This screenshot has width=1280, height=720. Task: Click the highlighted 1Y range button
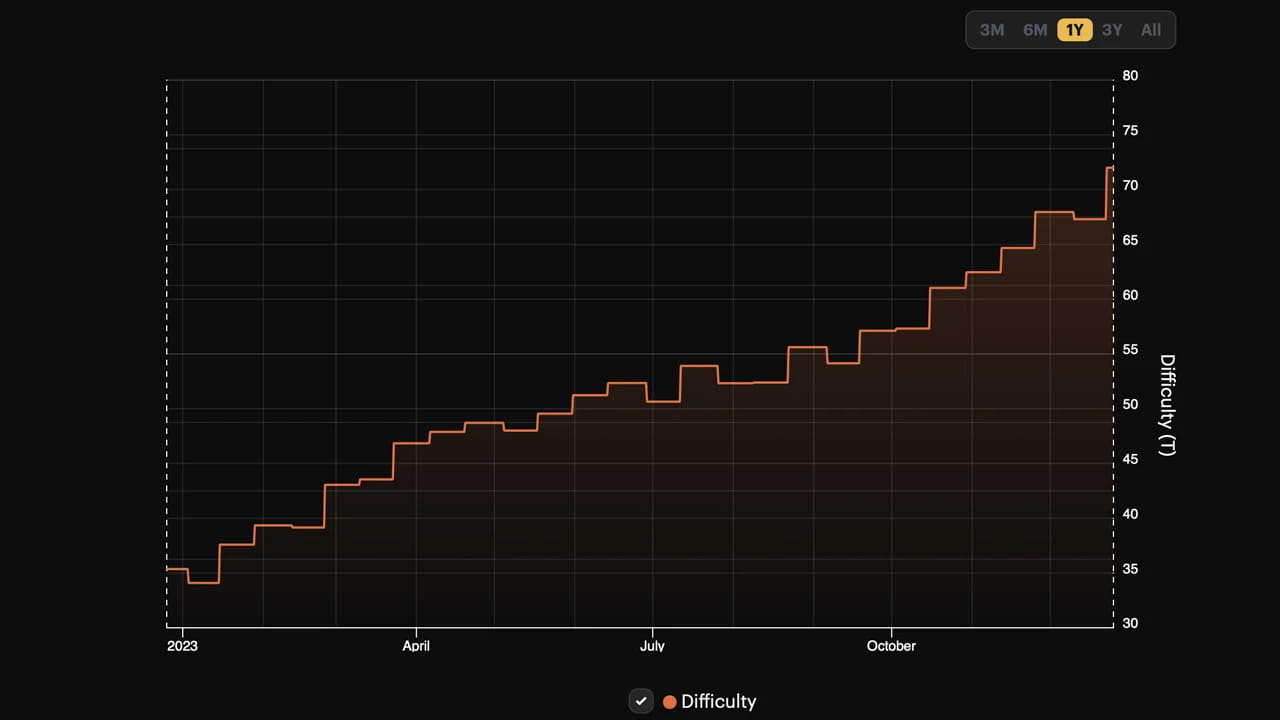(1074, 30)
